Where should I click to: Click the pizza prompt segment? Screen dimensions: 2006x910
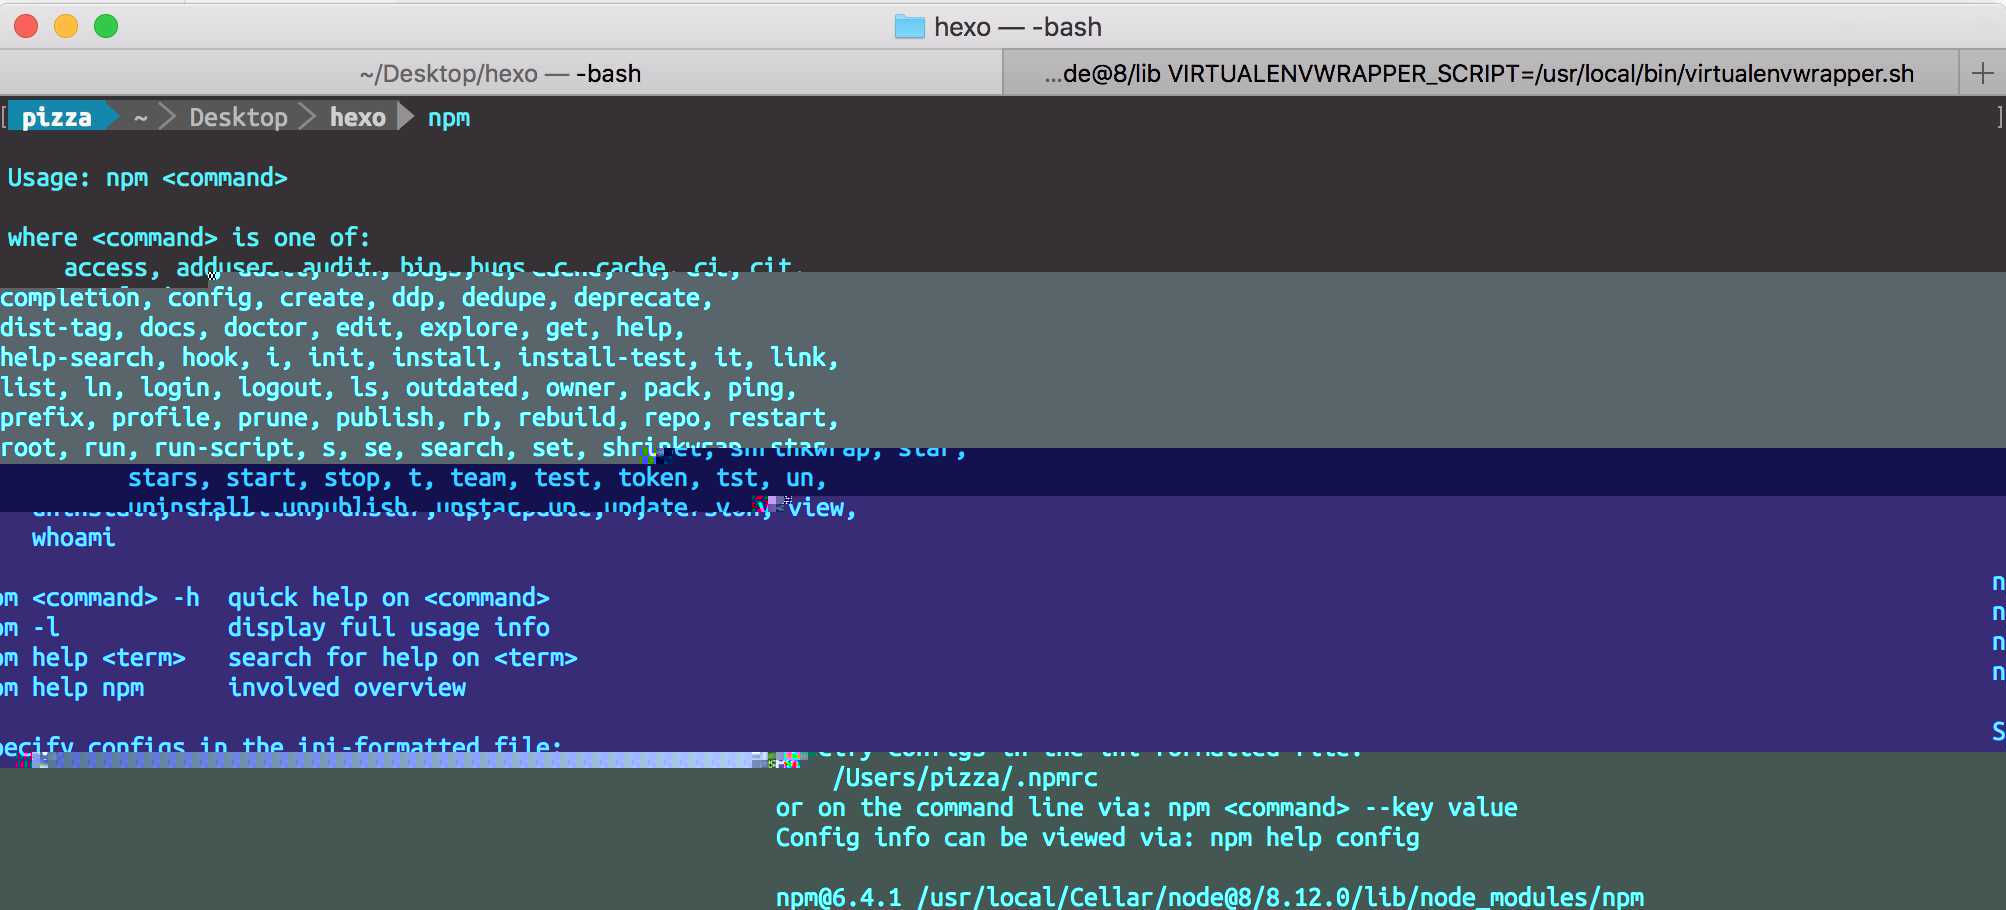[57, 118]
